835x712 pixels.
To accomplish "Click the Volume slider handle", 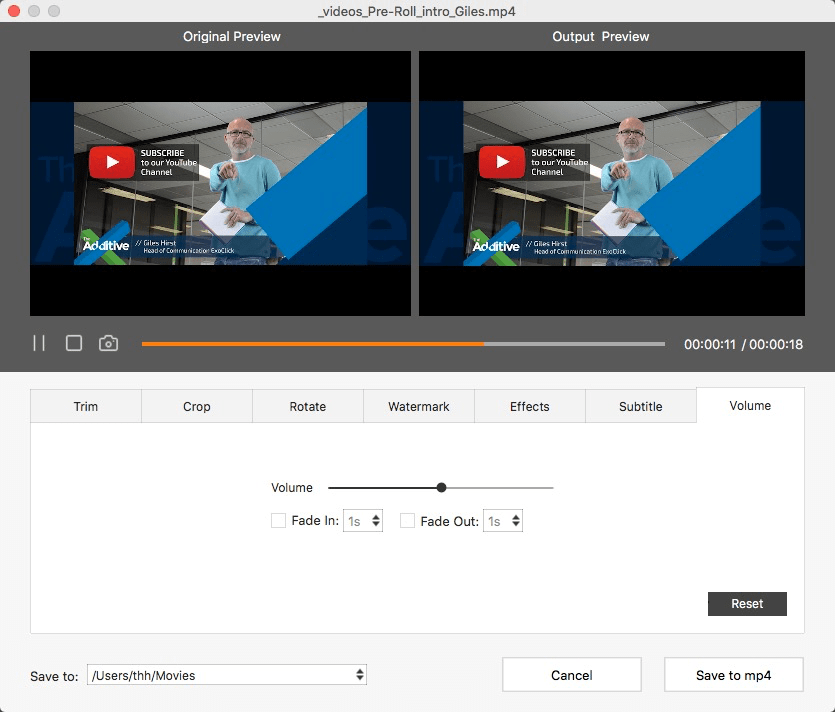I will (441, 488).
